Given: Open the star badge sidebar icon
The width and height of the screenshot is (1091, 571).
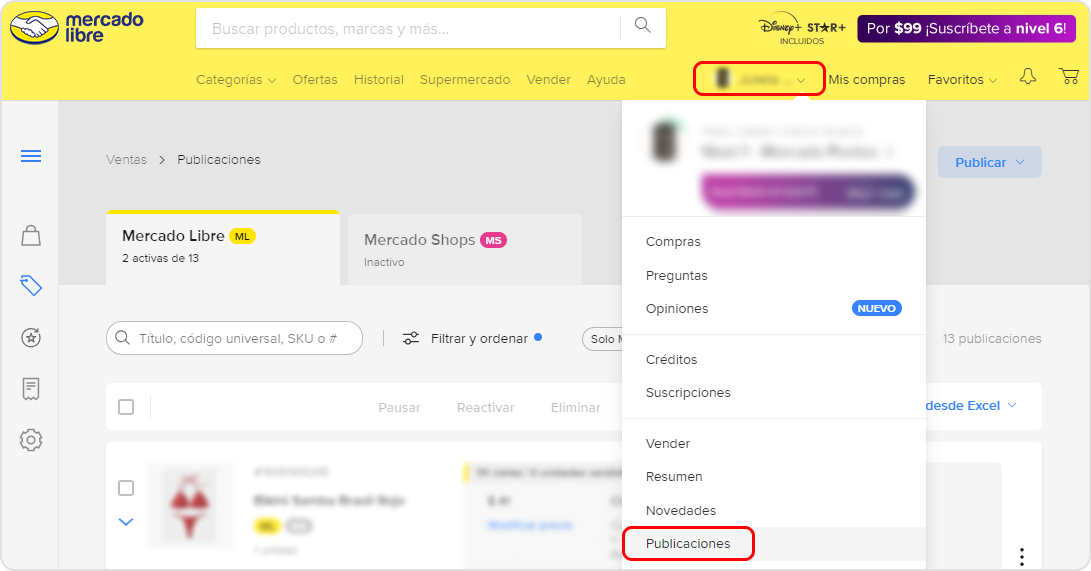Looking at the screenshot, I should coord(31,338).
